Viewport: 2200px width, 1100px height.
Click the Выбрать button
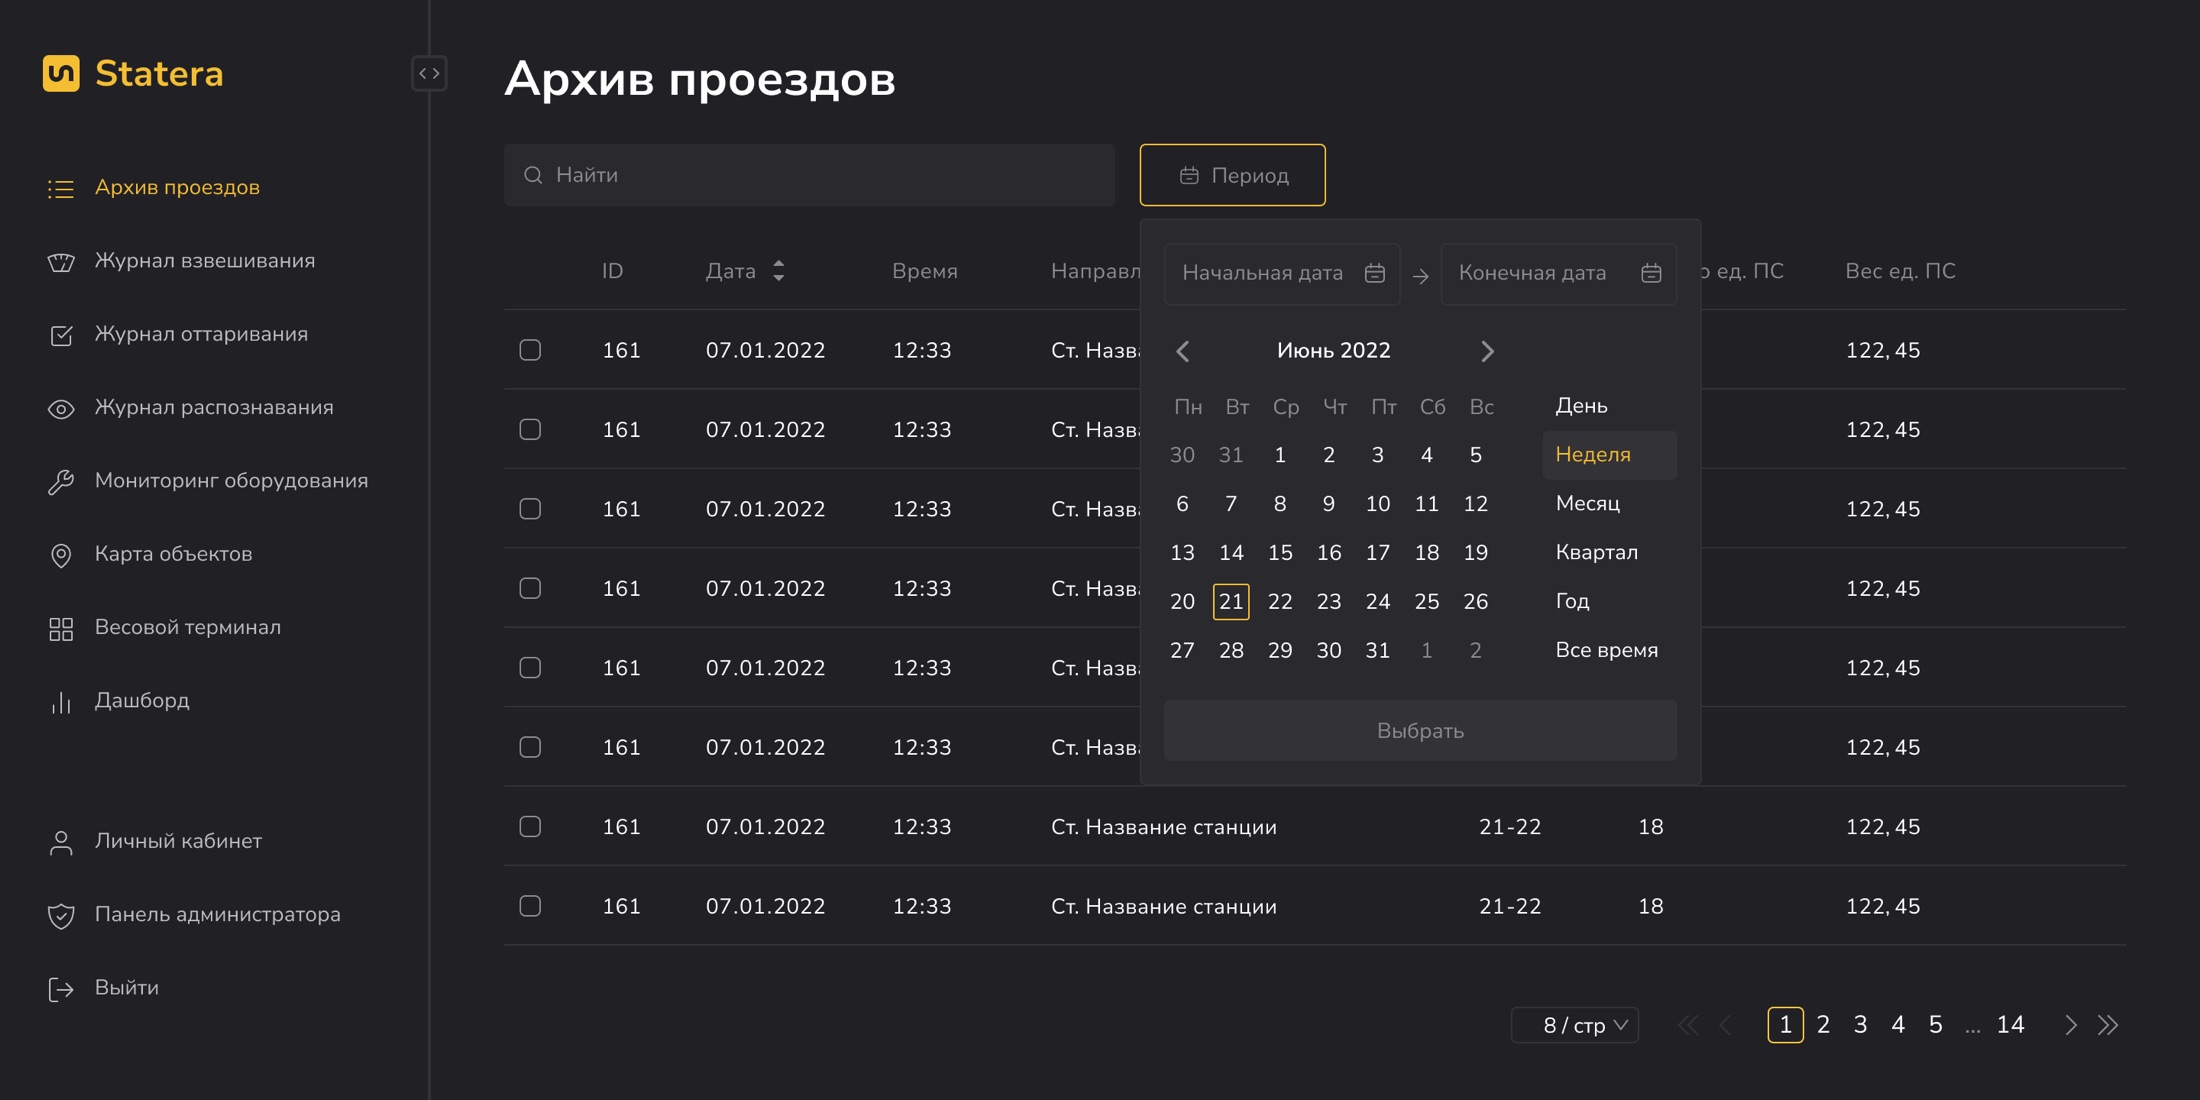(1420, 731)
